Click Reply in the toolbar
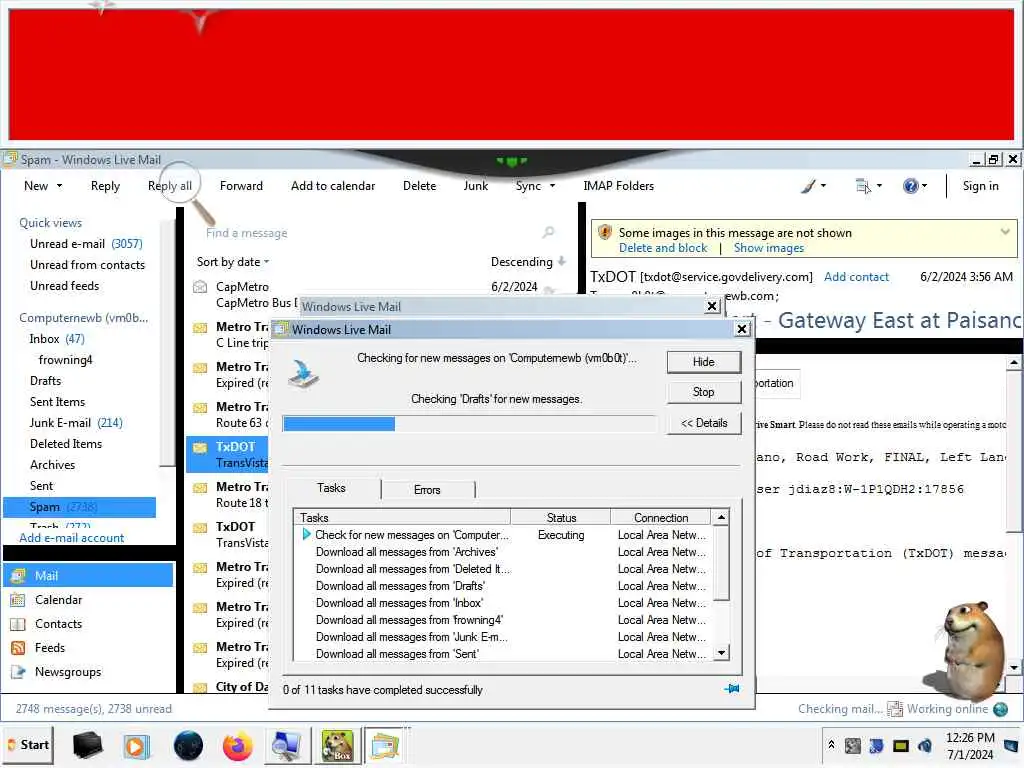Viewport: 1024px width, 768px height. [105, 186]
